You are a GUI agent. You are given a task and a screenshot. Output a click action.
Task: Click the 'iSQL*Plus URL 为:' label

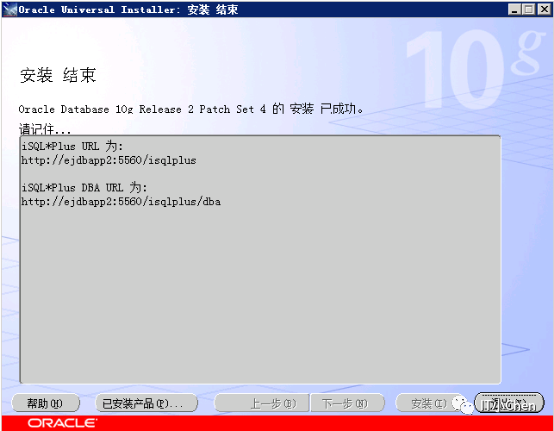(72, 146)
